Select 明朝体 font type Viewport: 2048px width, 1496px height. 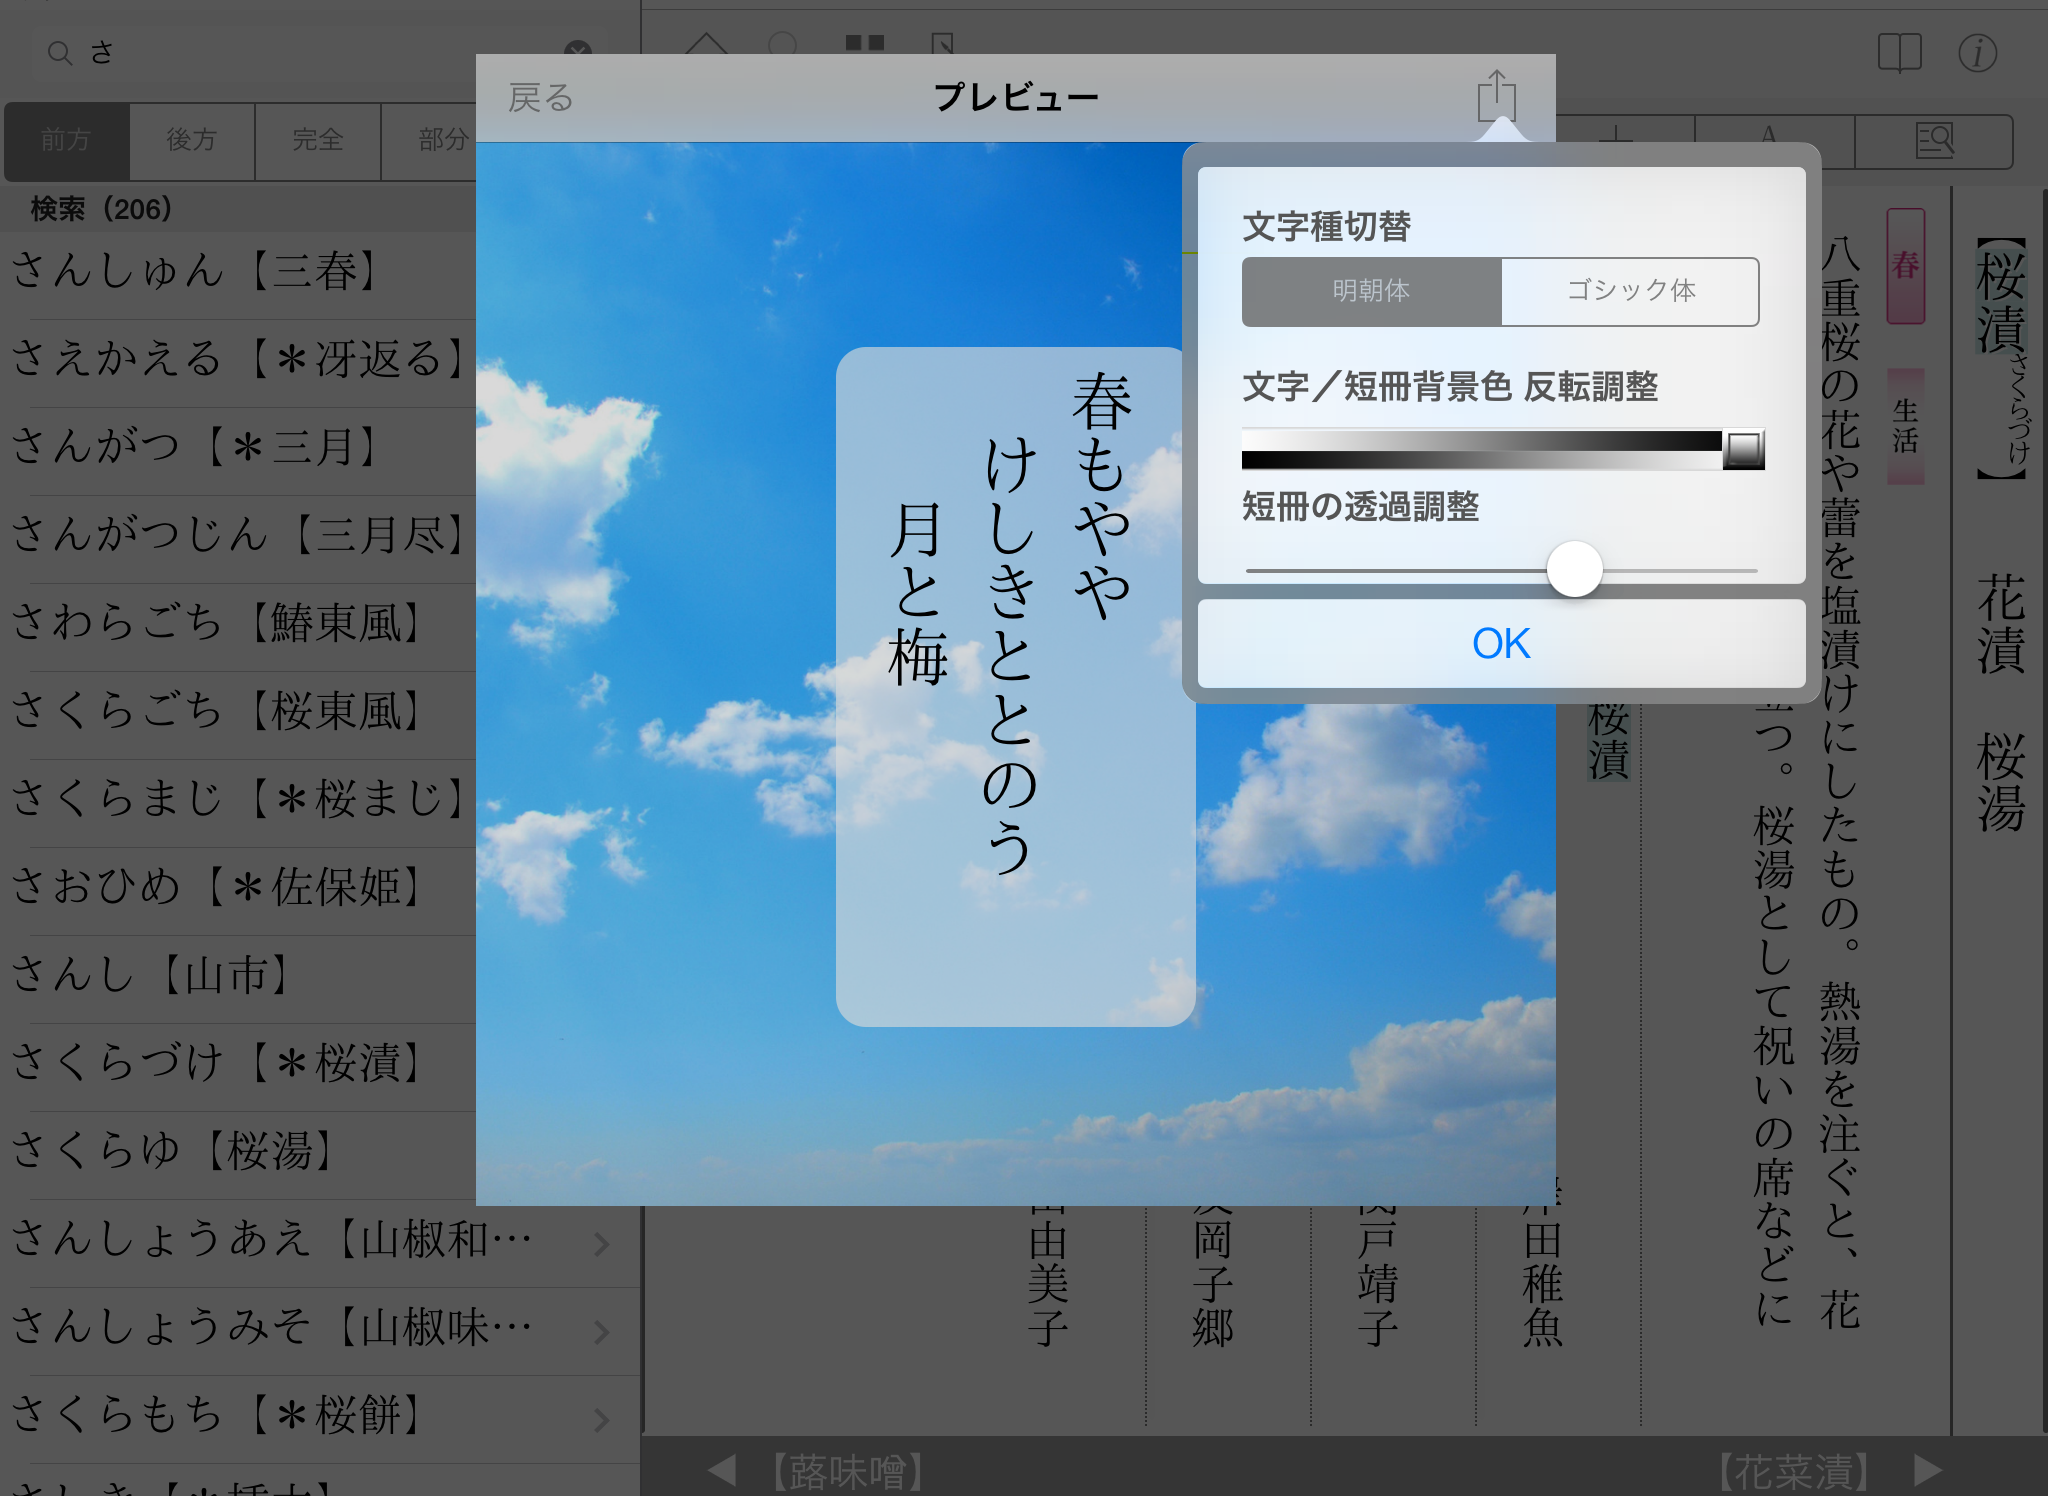click(x=1371, y=291)
